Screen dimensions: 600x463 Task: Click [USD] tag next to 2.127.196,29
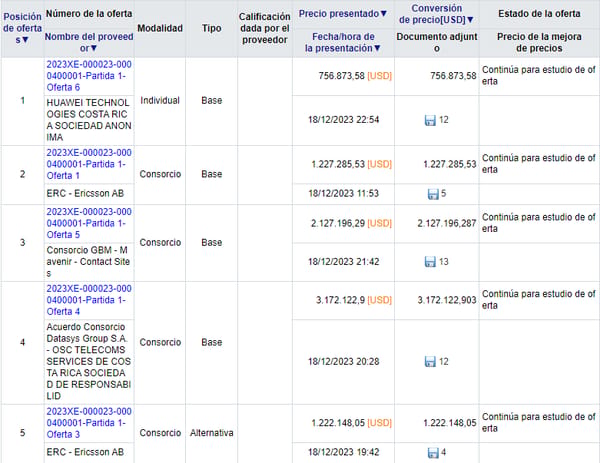tap(380, 223)
